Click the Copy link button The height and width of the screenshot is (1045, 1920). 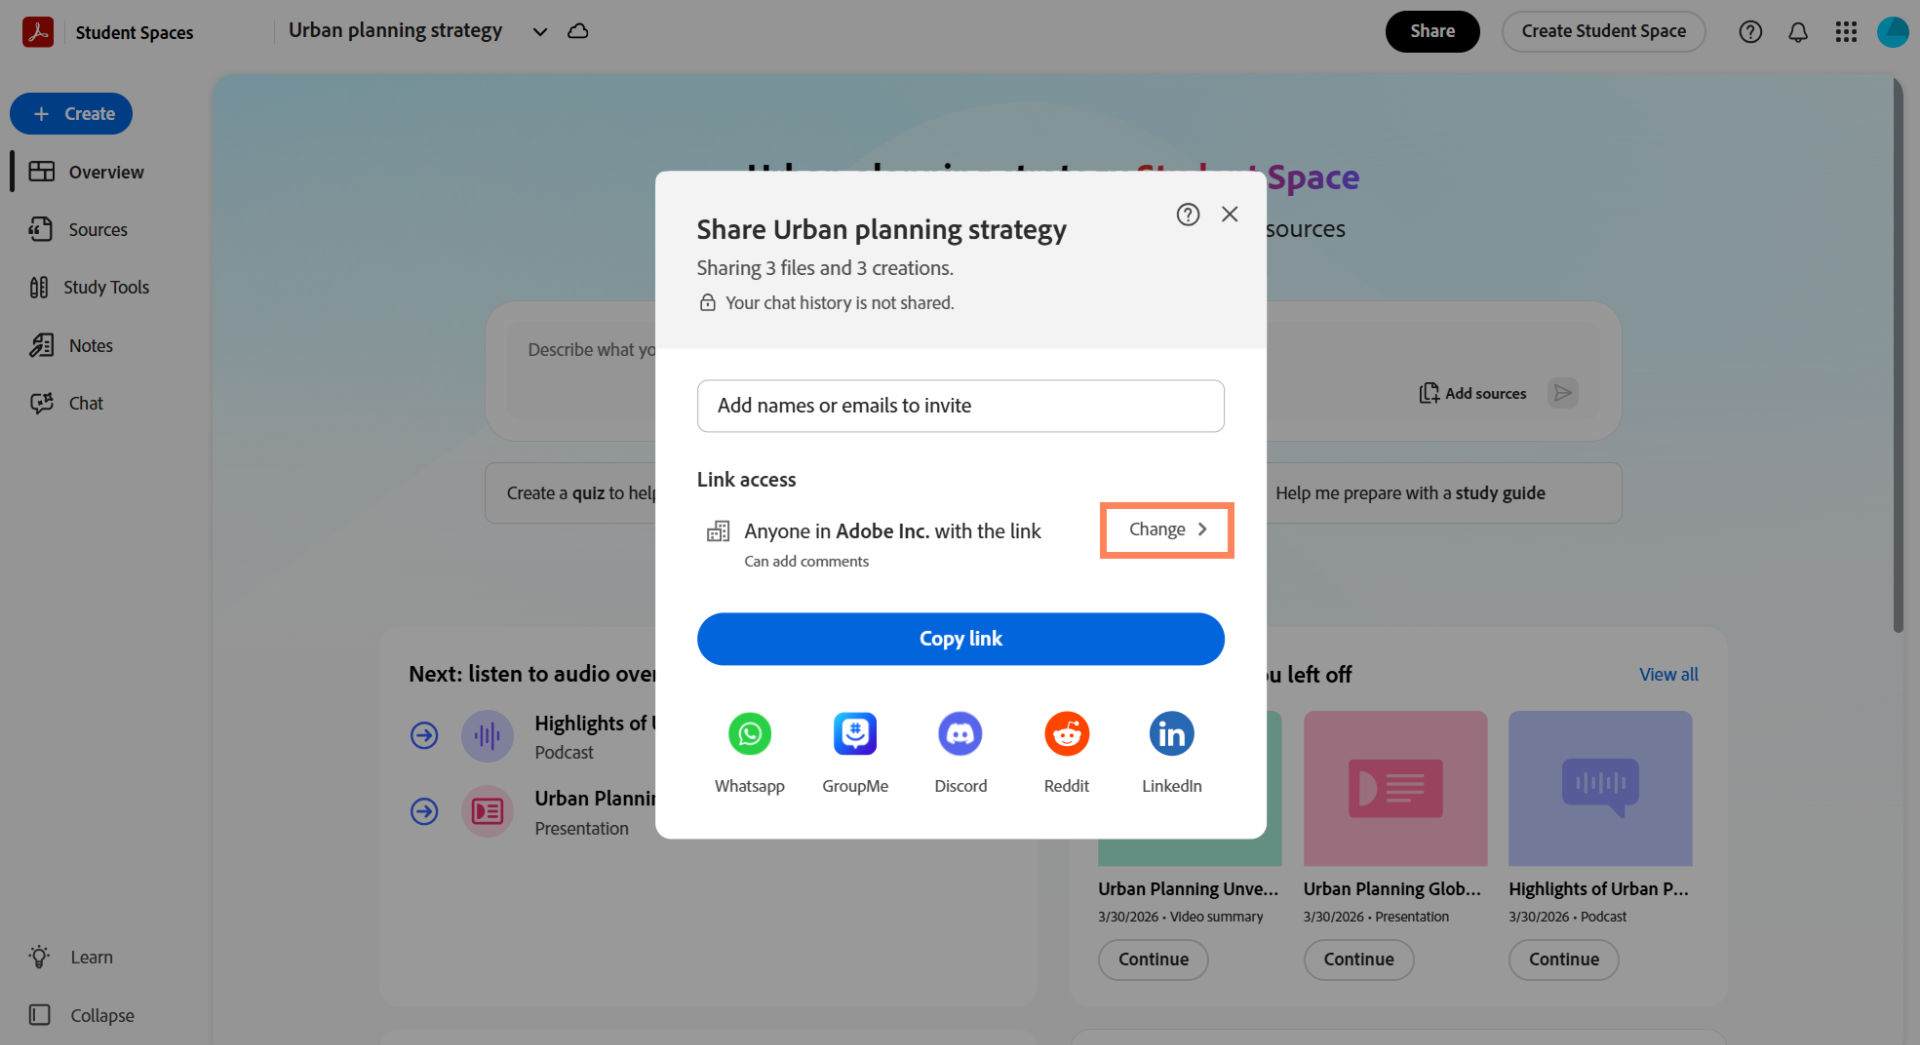960,638
